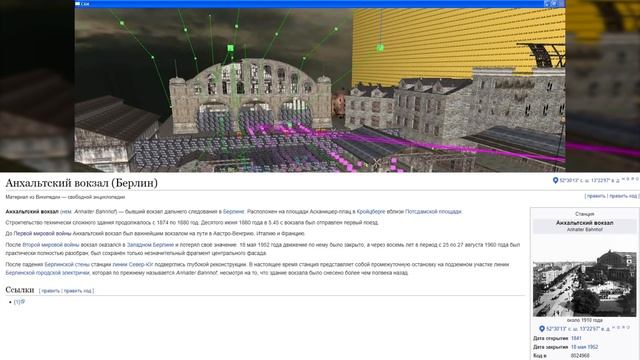Follow the 'Первой мировой войны' link
The height and width of the screenshot is (360, 640).
42,233
